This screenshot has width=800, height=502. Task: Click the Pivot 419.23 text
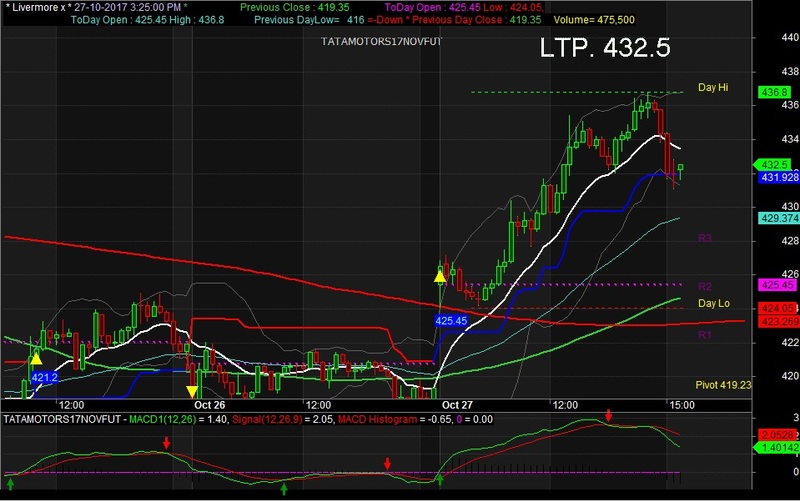pos(722,384)
